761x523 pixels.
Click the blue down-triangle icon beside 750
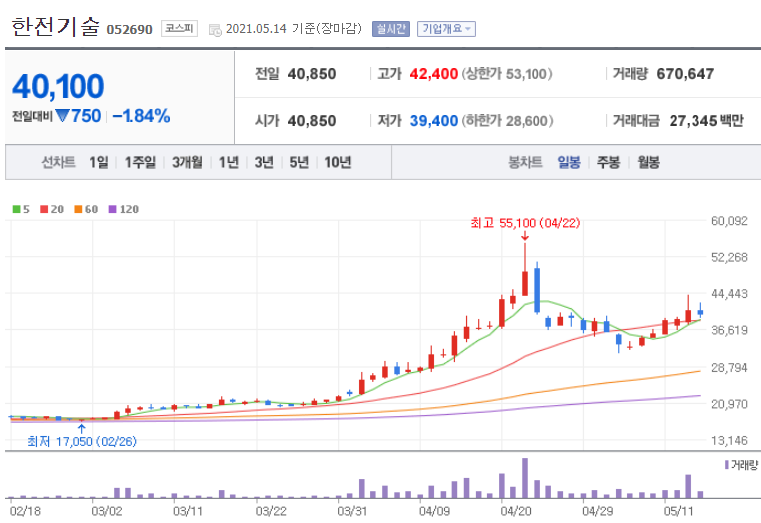[x=63, y=115]
